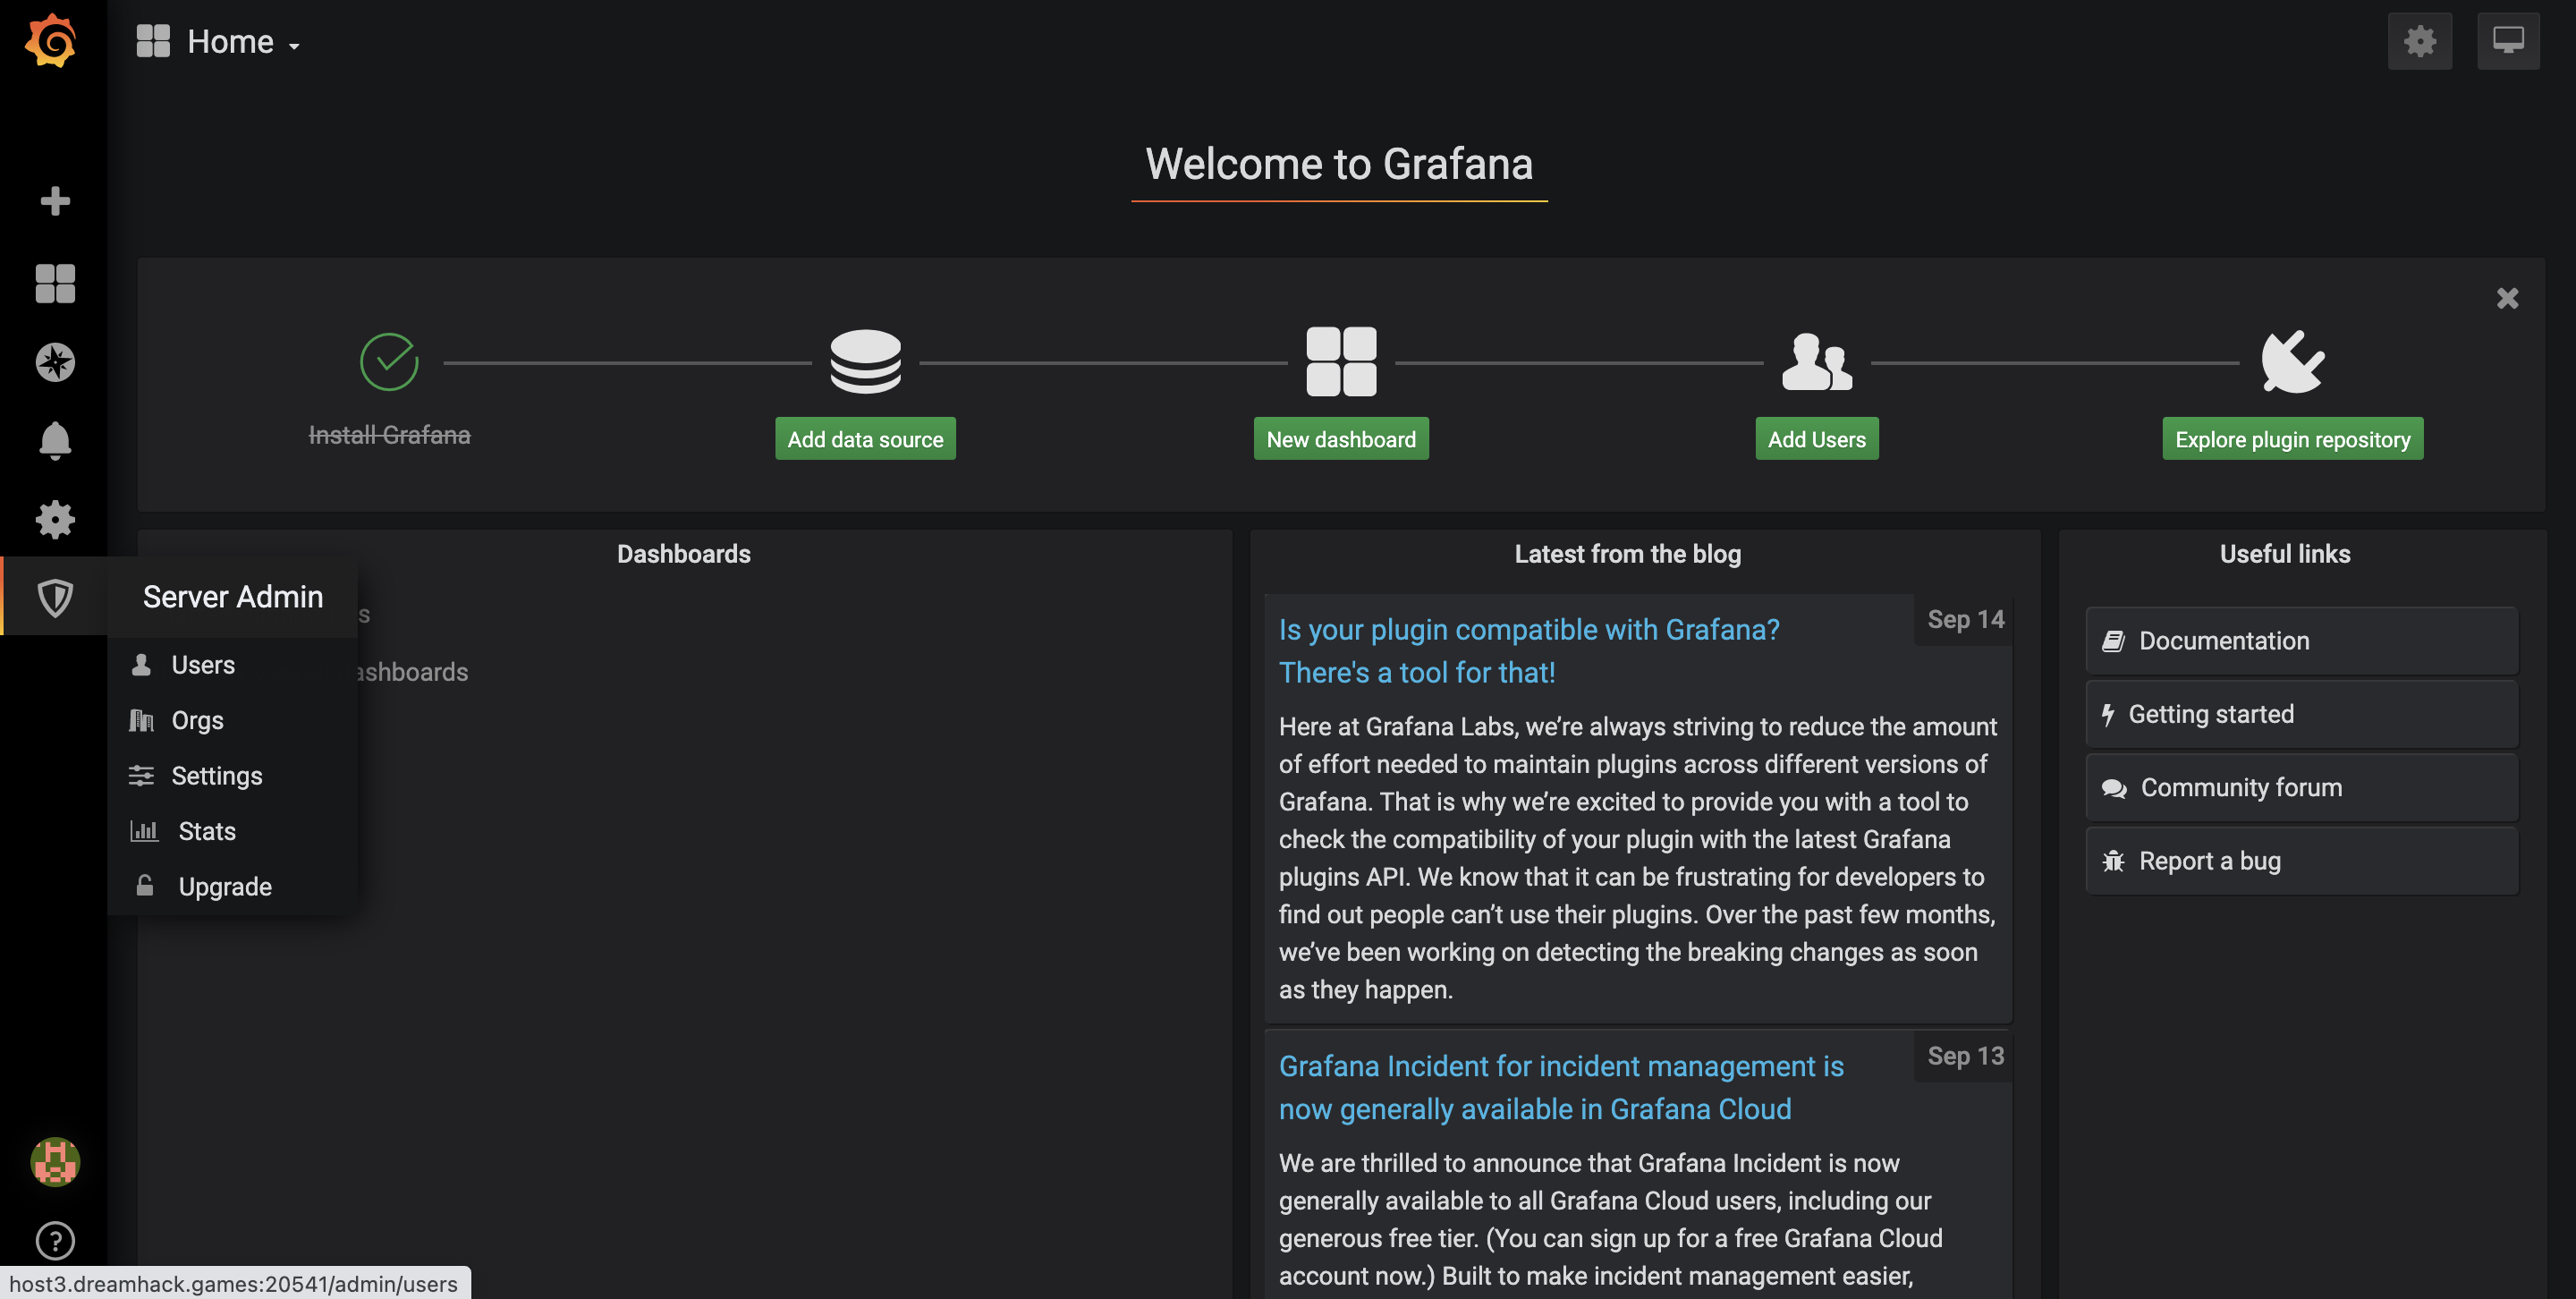Open dashboard settings gear in the top bar

coord(2419,41)
